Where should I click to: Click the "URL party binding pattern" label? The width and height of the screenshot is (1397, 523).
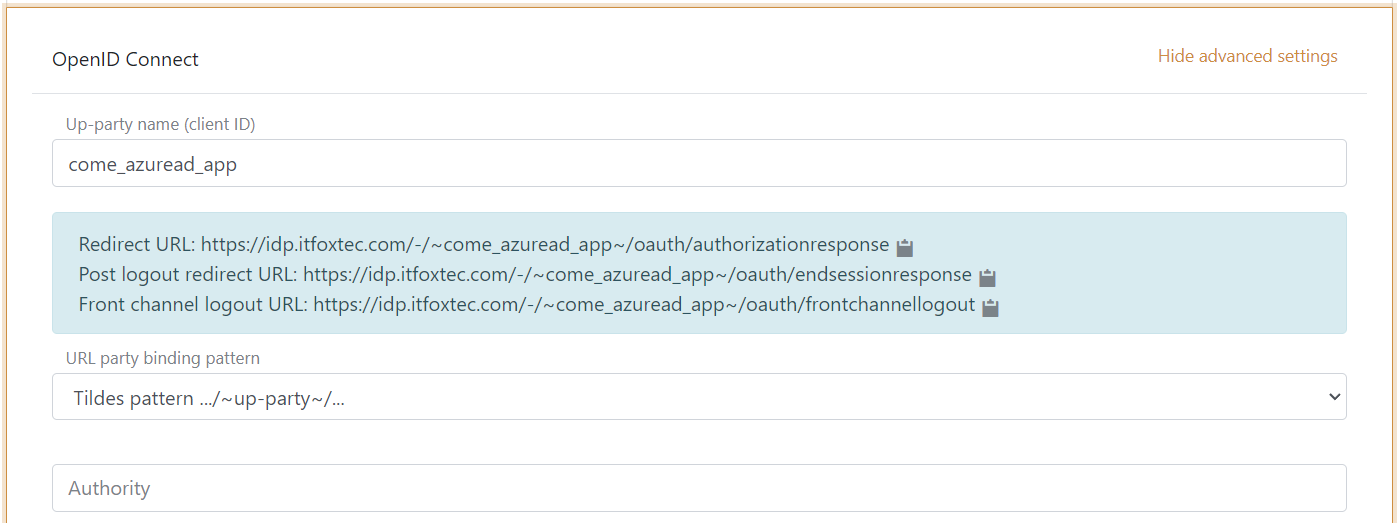click(162, 358)
